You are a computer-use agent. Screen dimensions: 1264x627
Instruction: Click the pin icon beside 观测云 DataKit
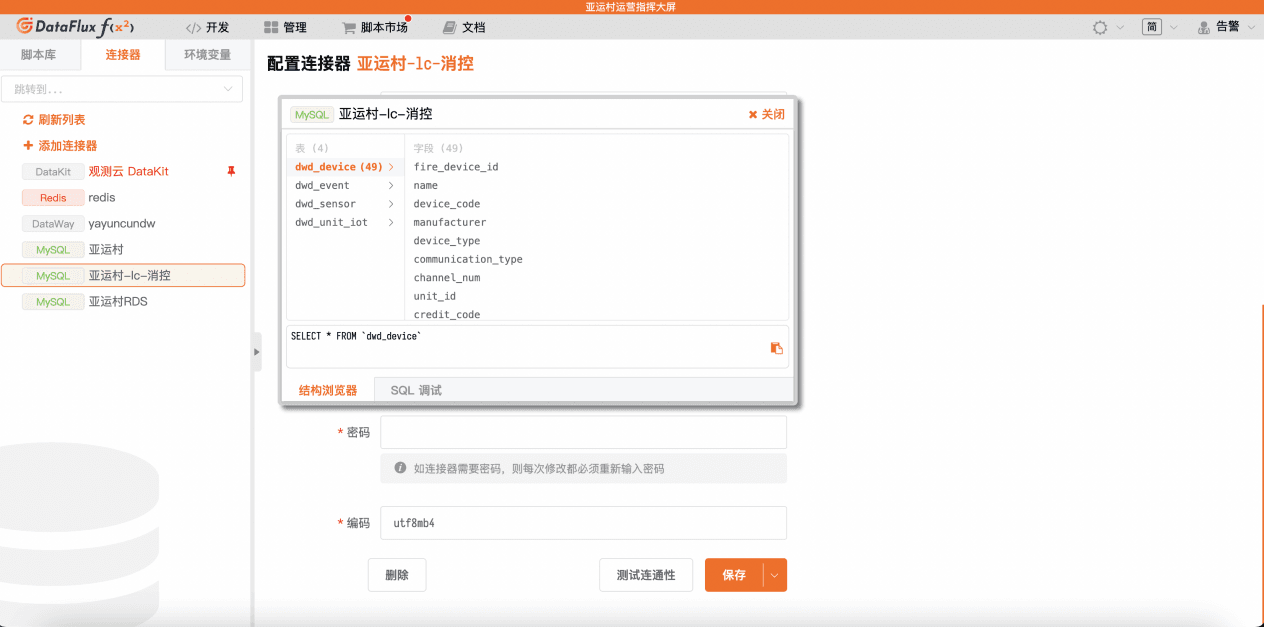pyautogui.click(x=231, y=172)
